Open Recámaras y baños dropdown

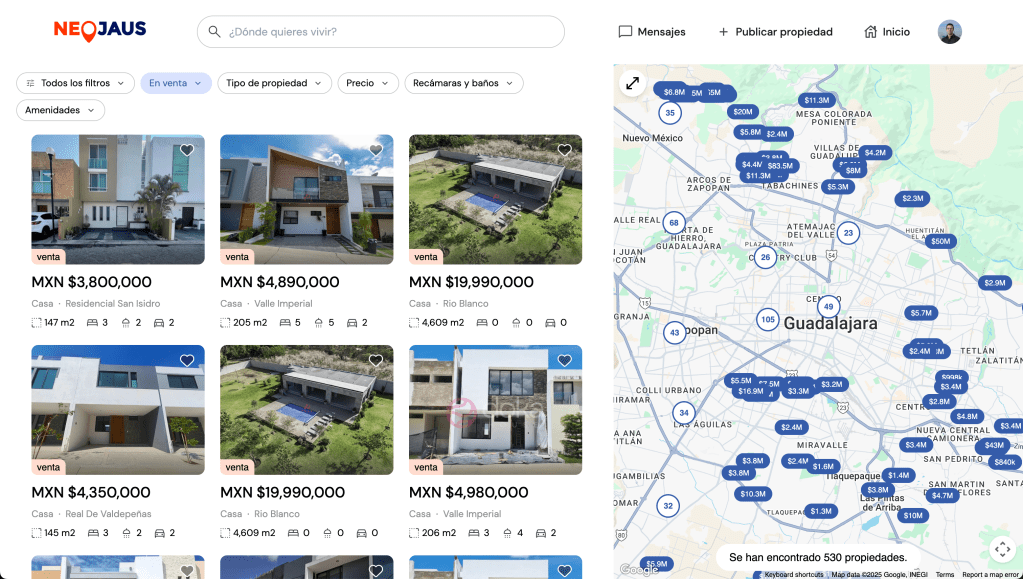point(464,83)
